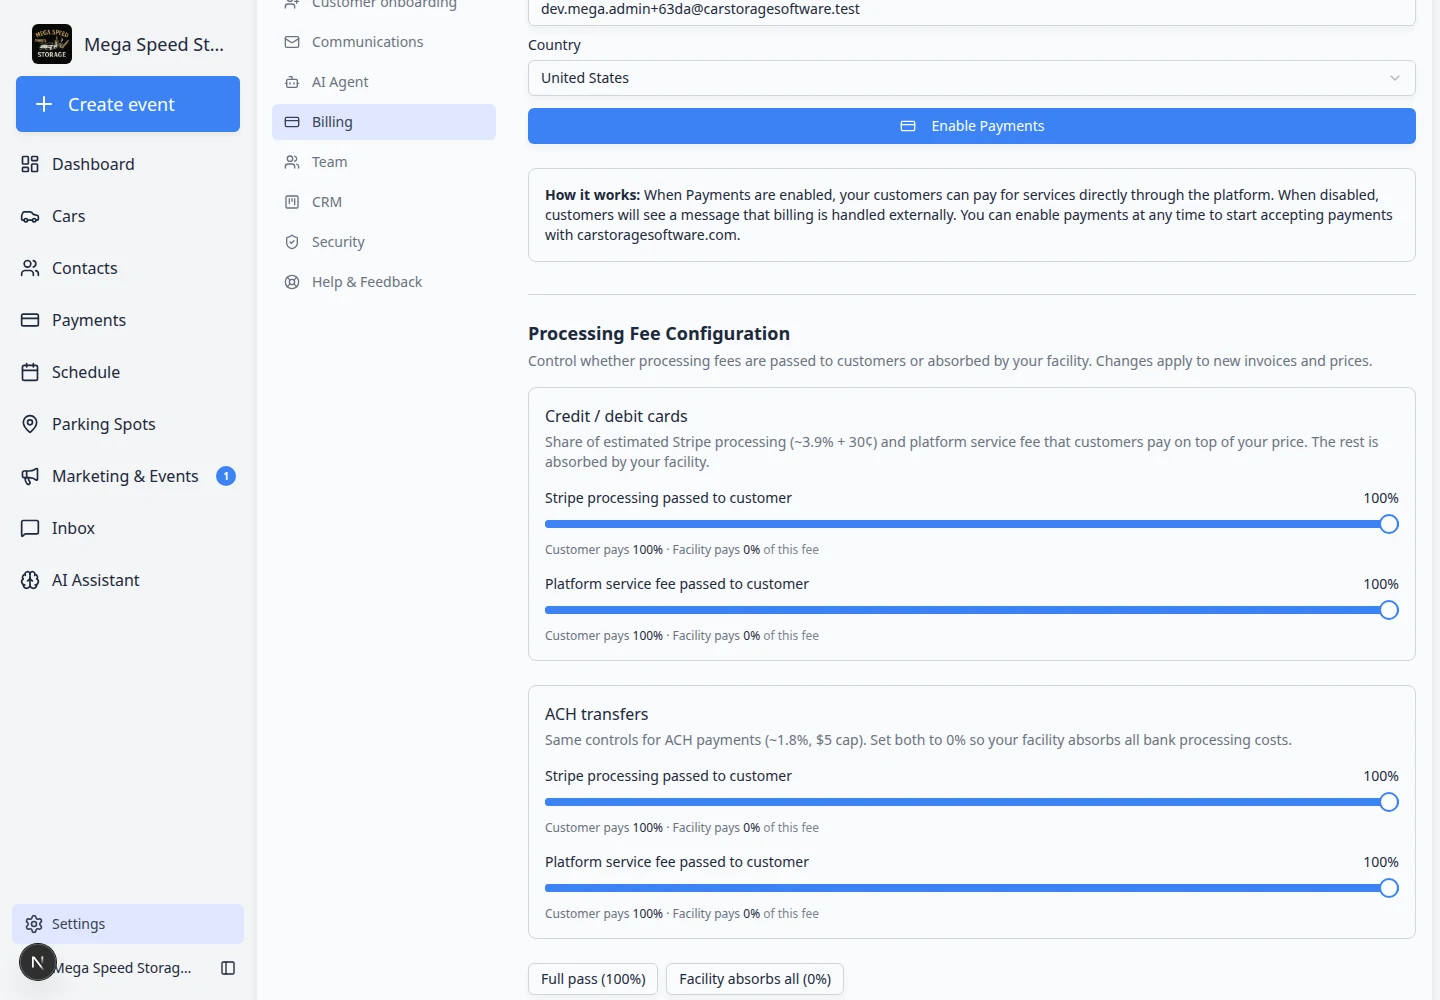Open Marketing & Events page
The height and width of the screenshot is (1000, 1440).
click(x=128, y=476)
